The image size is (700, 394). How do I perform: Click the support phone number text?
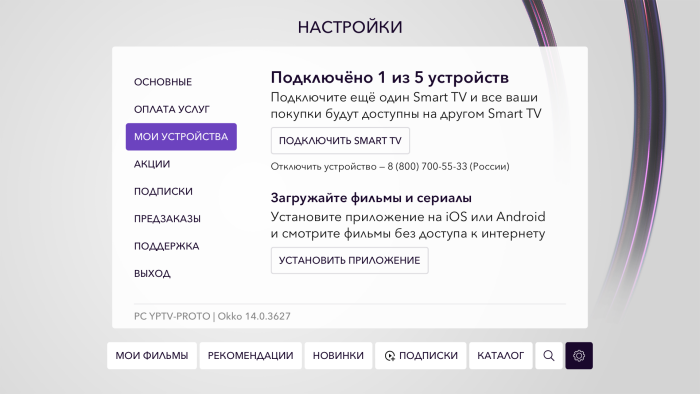(x=427, y=166)
